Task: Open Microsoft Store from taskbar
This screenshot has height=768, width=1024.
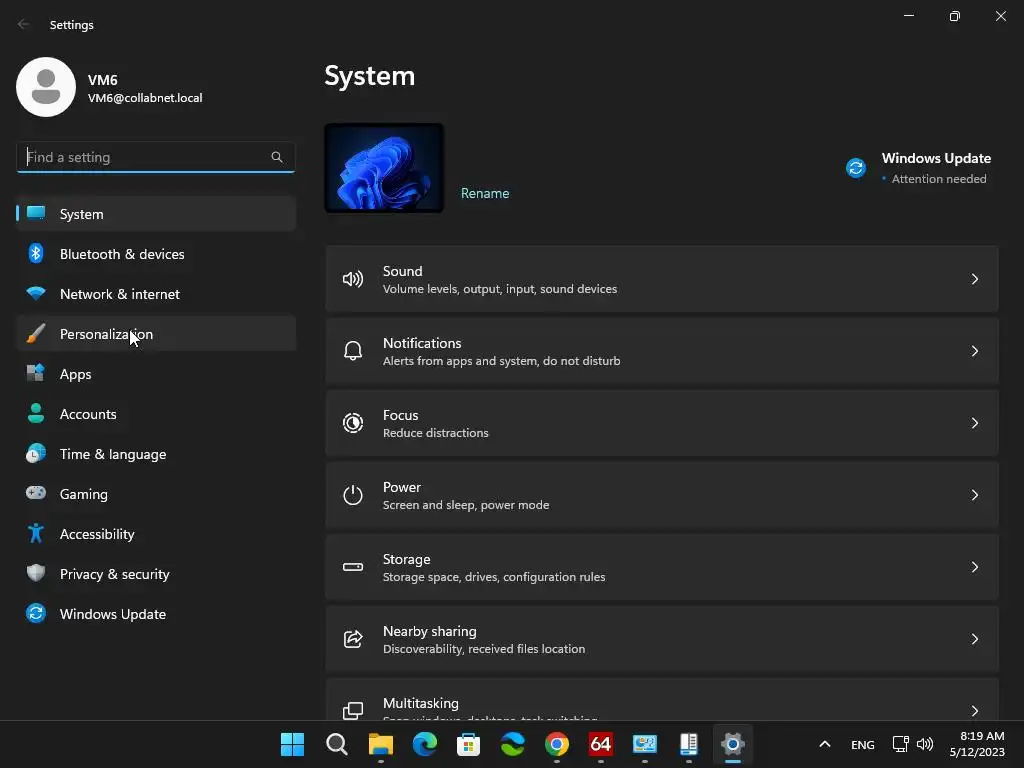Action: pos(468,744)
